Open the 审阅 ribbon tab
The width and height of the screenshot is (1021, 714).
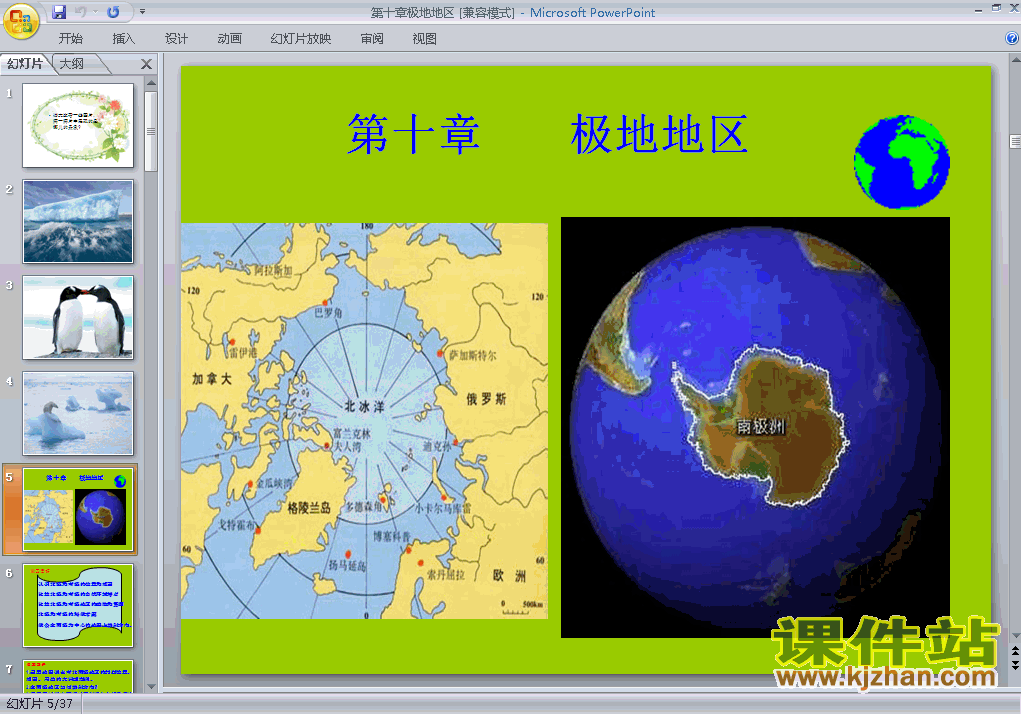tap(372, 38)
